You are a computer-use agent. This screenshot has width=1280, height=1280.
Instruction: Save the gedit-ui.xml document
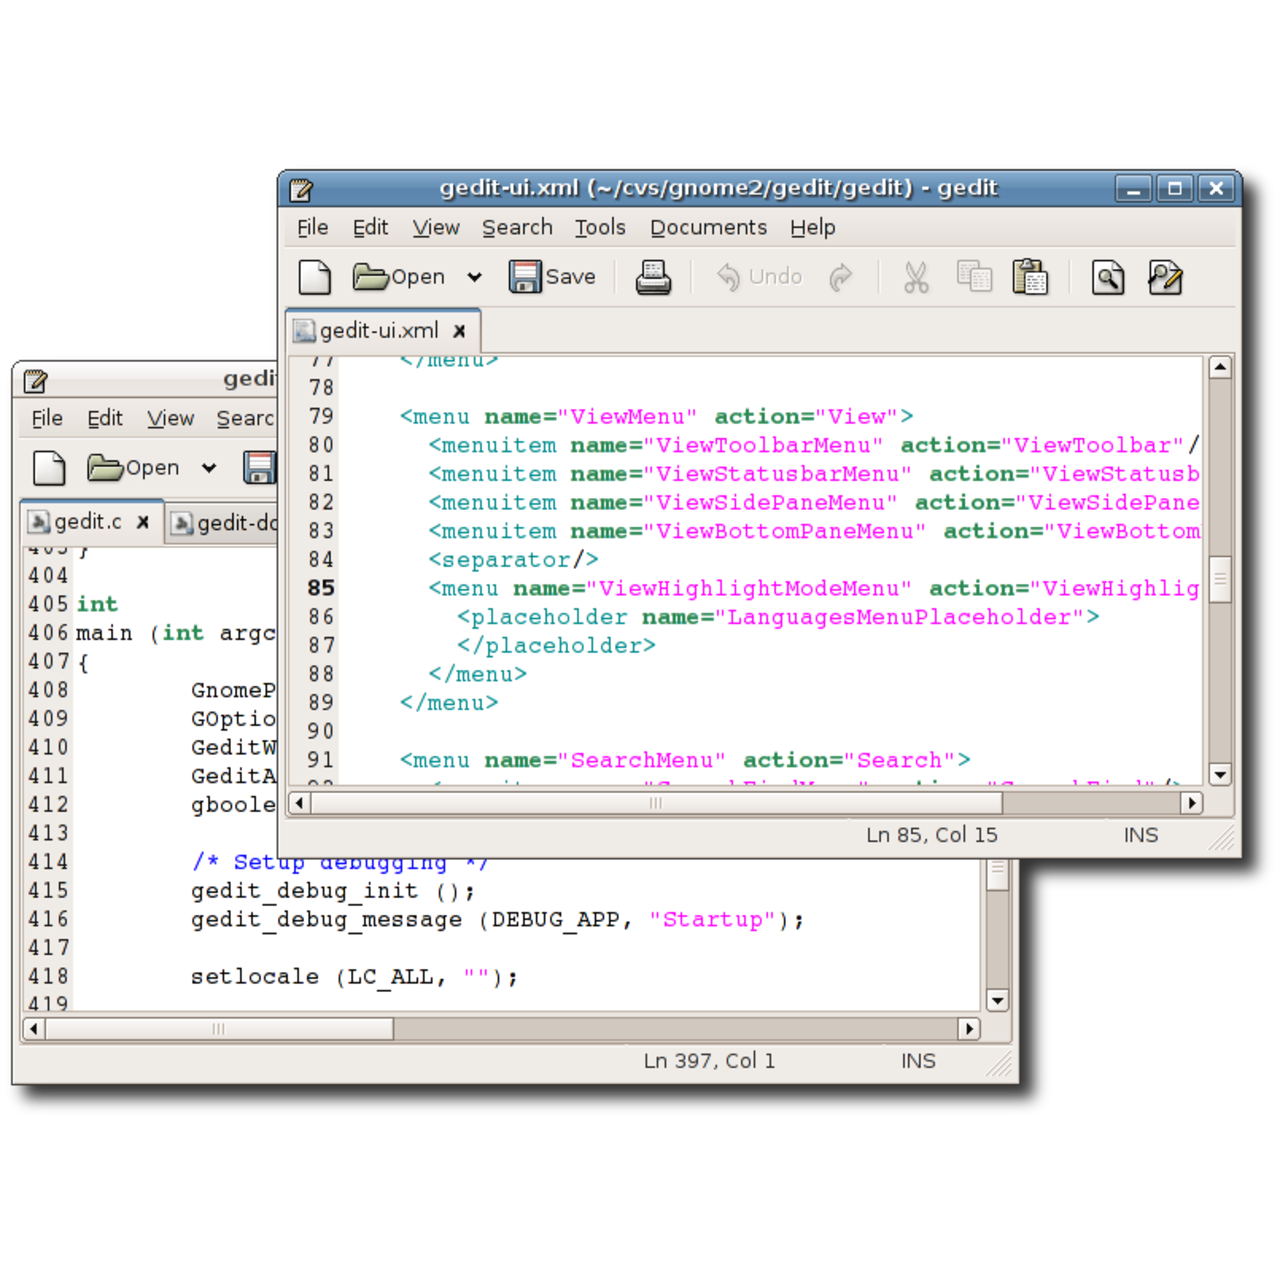click(x=552, y=277)
